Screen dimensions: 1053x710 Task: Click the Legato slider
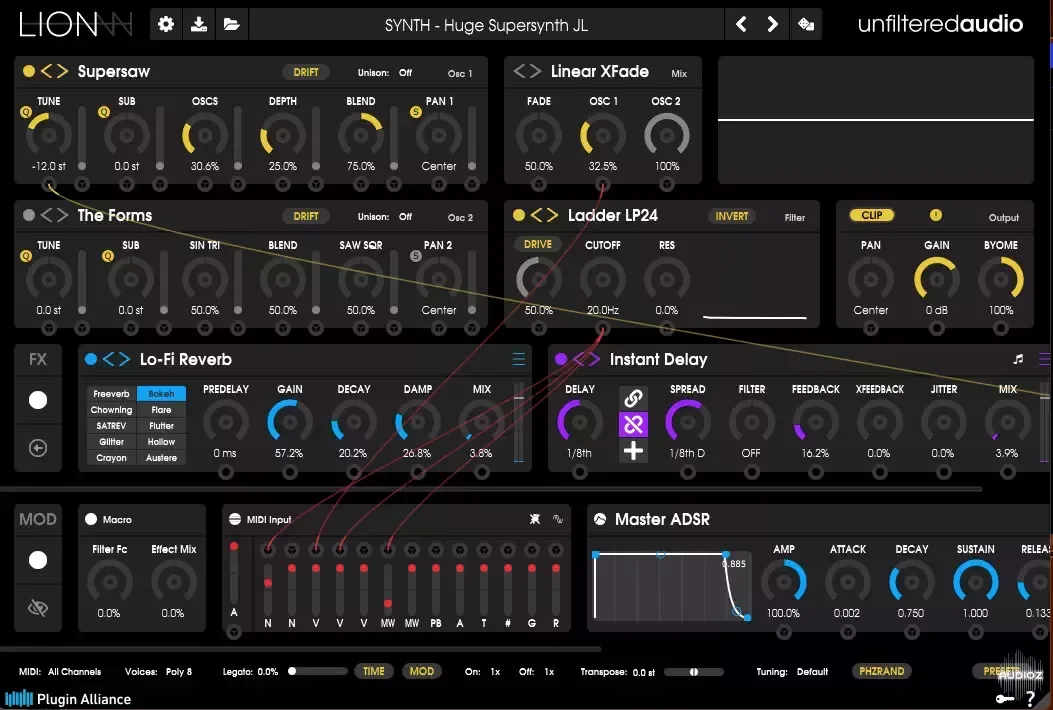click(x=317, y=671)
